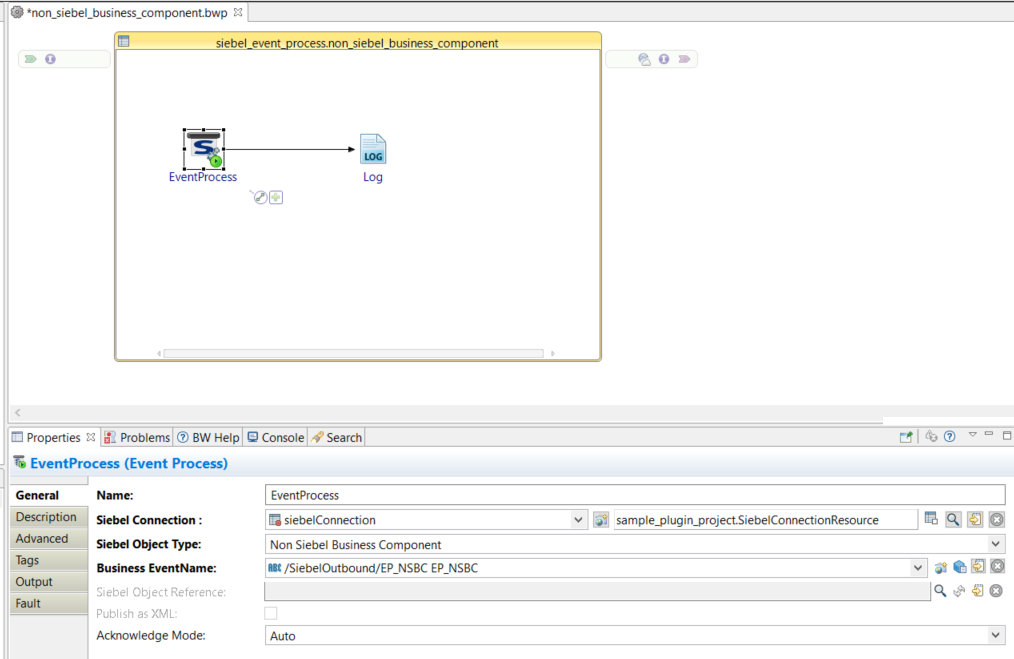
Task: Click the process table icon in yellow header
Action: (124, 41)
